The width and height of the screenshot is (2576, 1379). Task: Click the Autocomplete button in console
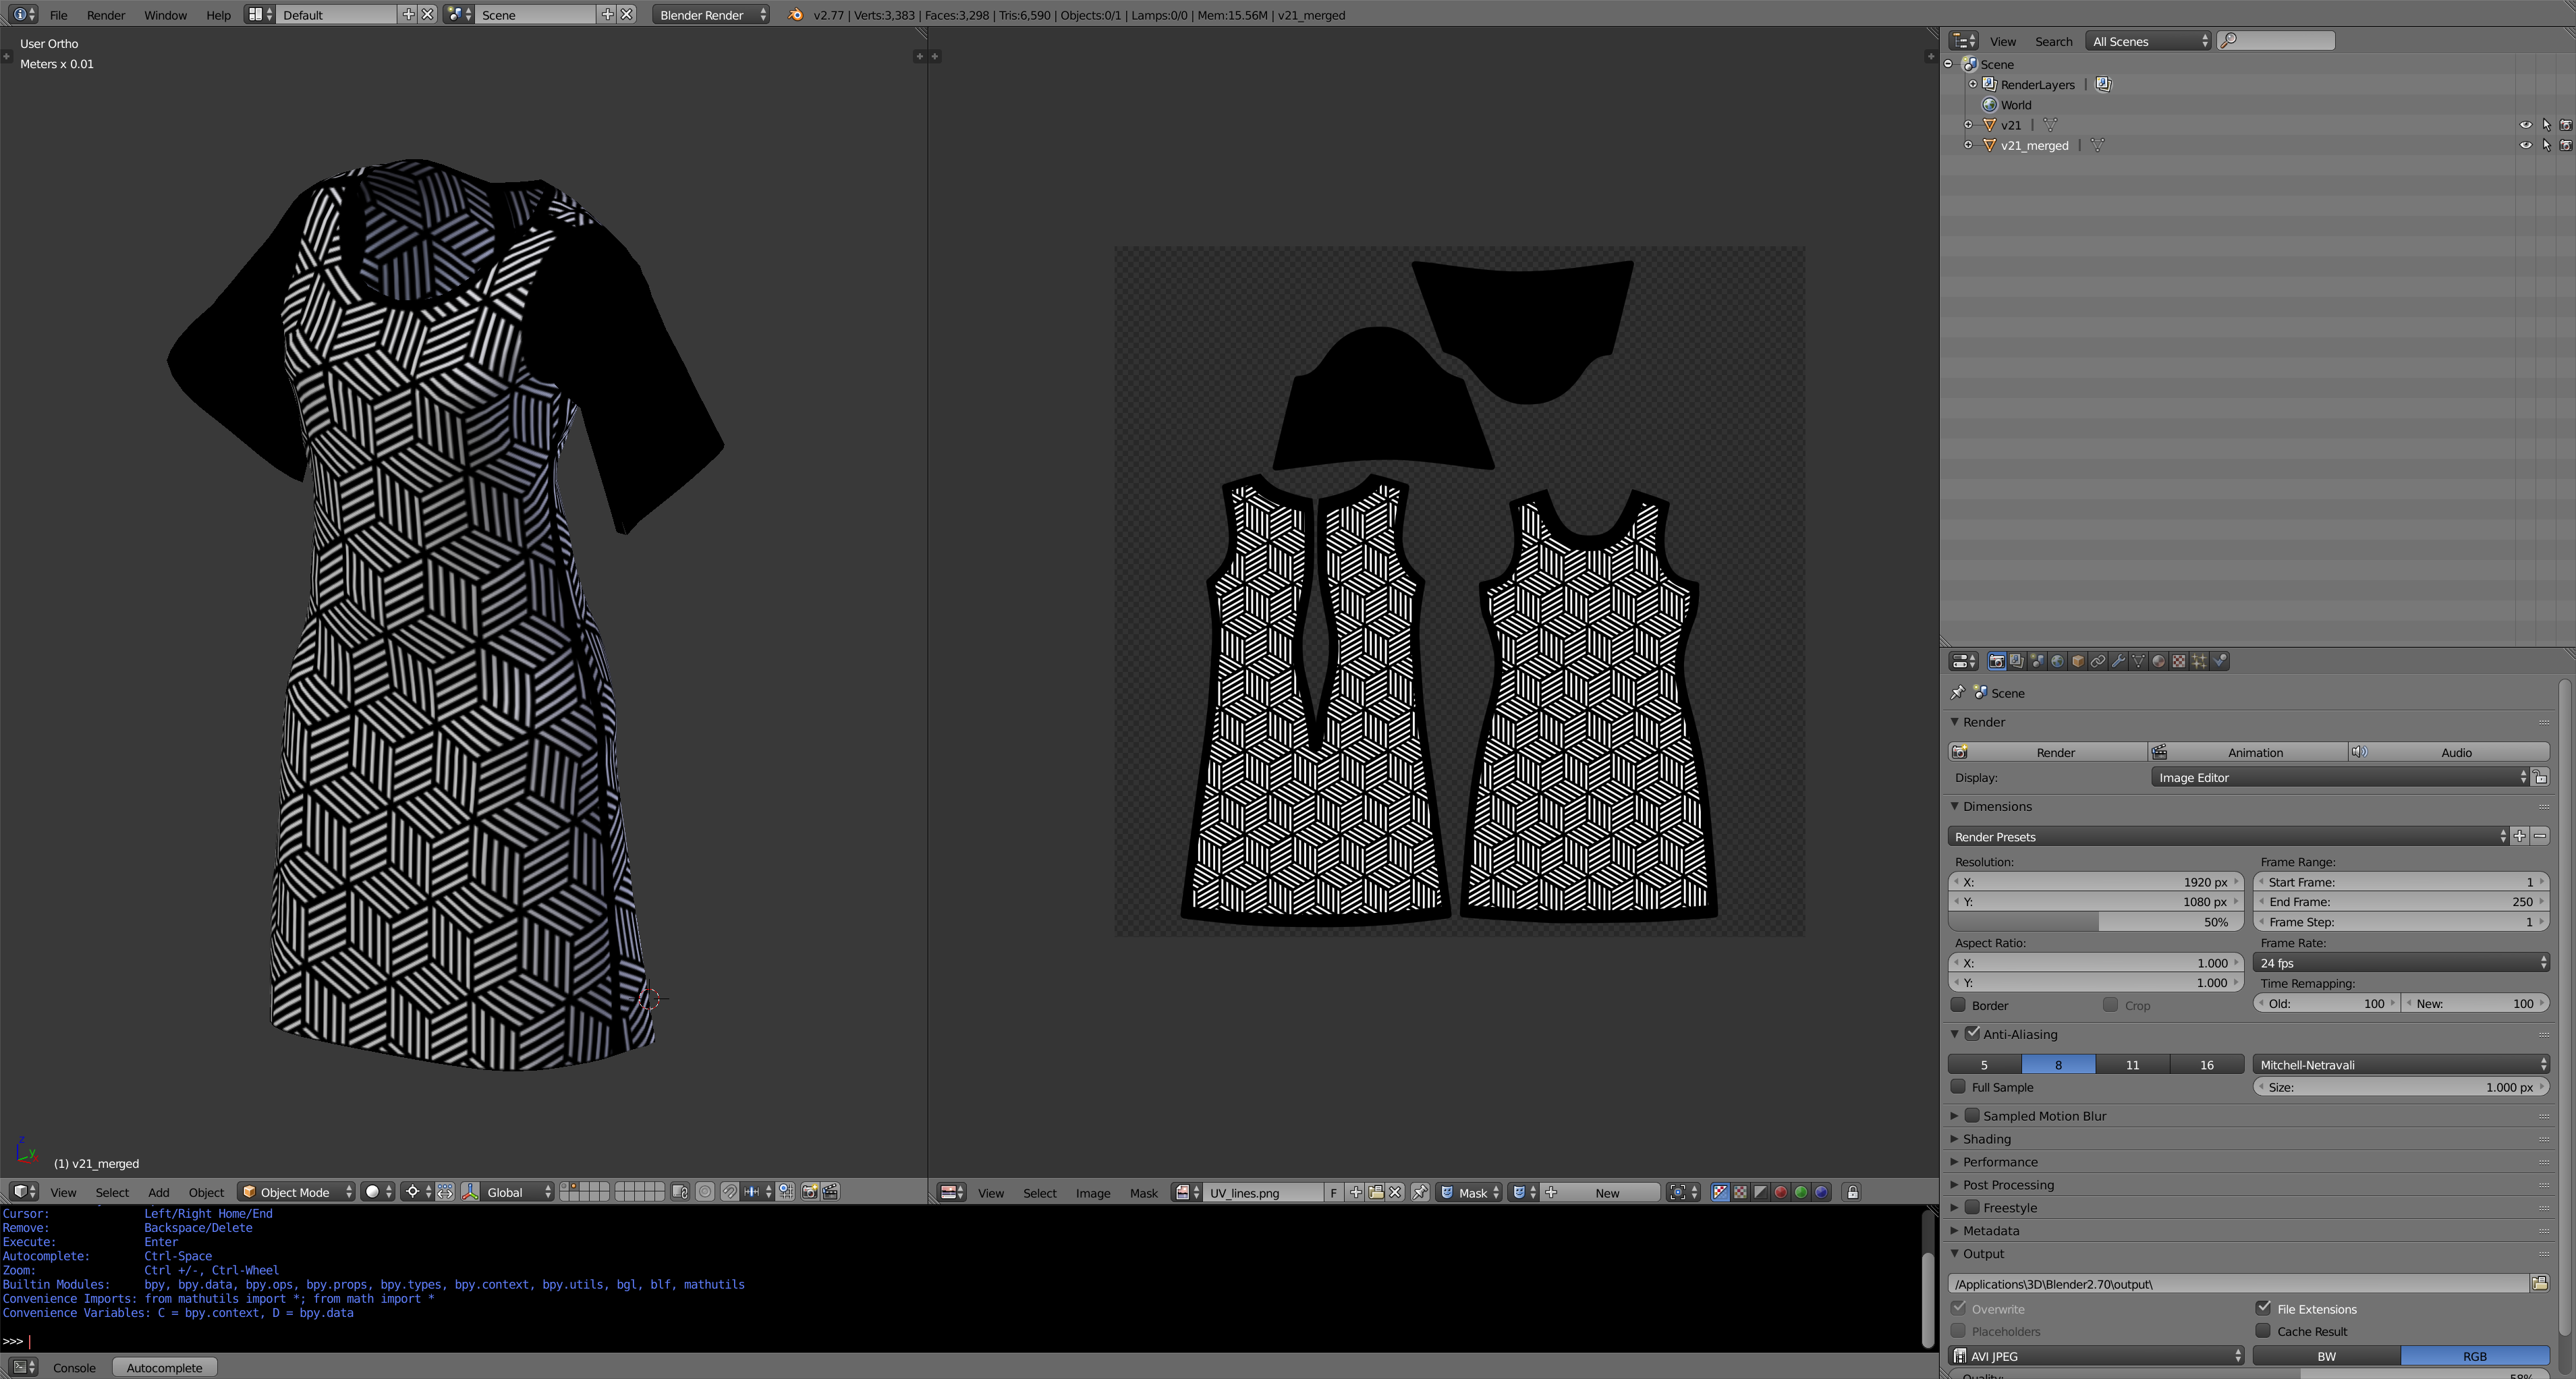tap(164, 1367)
